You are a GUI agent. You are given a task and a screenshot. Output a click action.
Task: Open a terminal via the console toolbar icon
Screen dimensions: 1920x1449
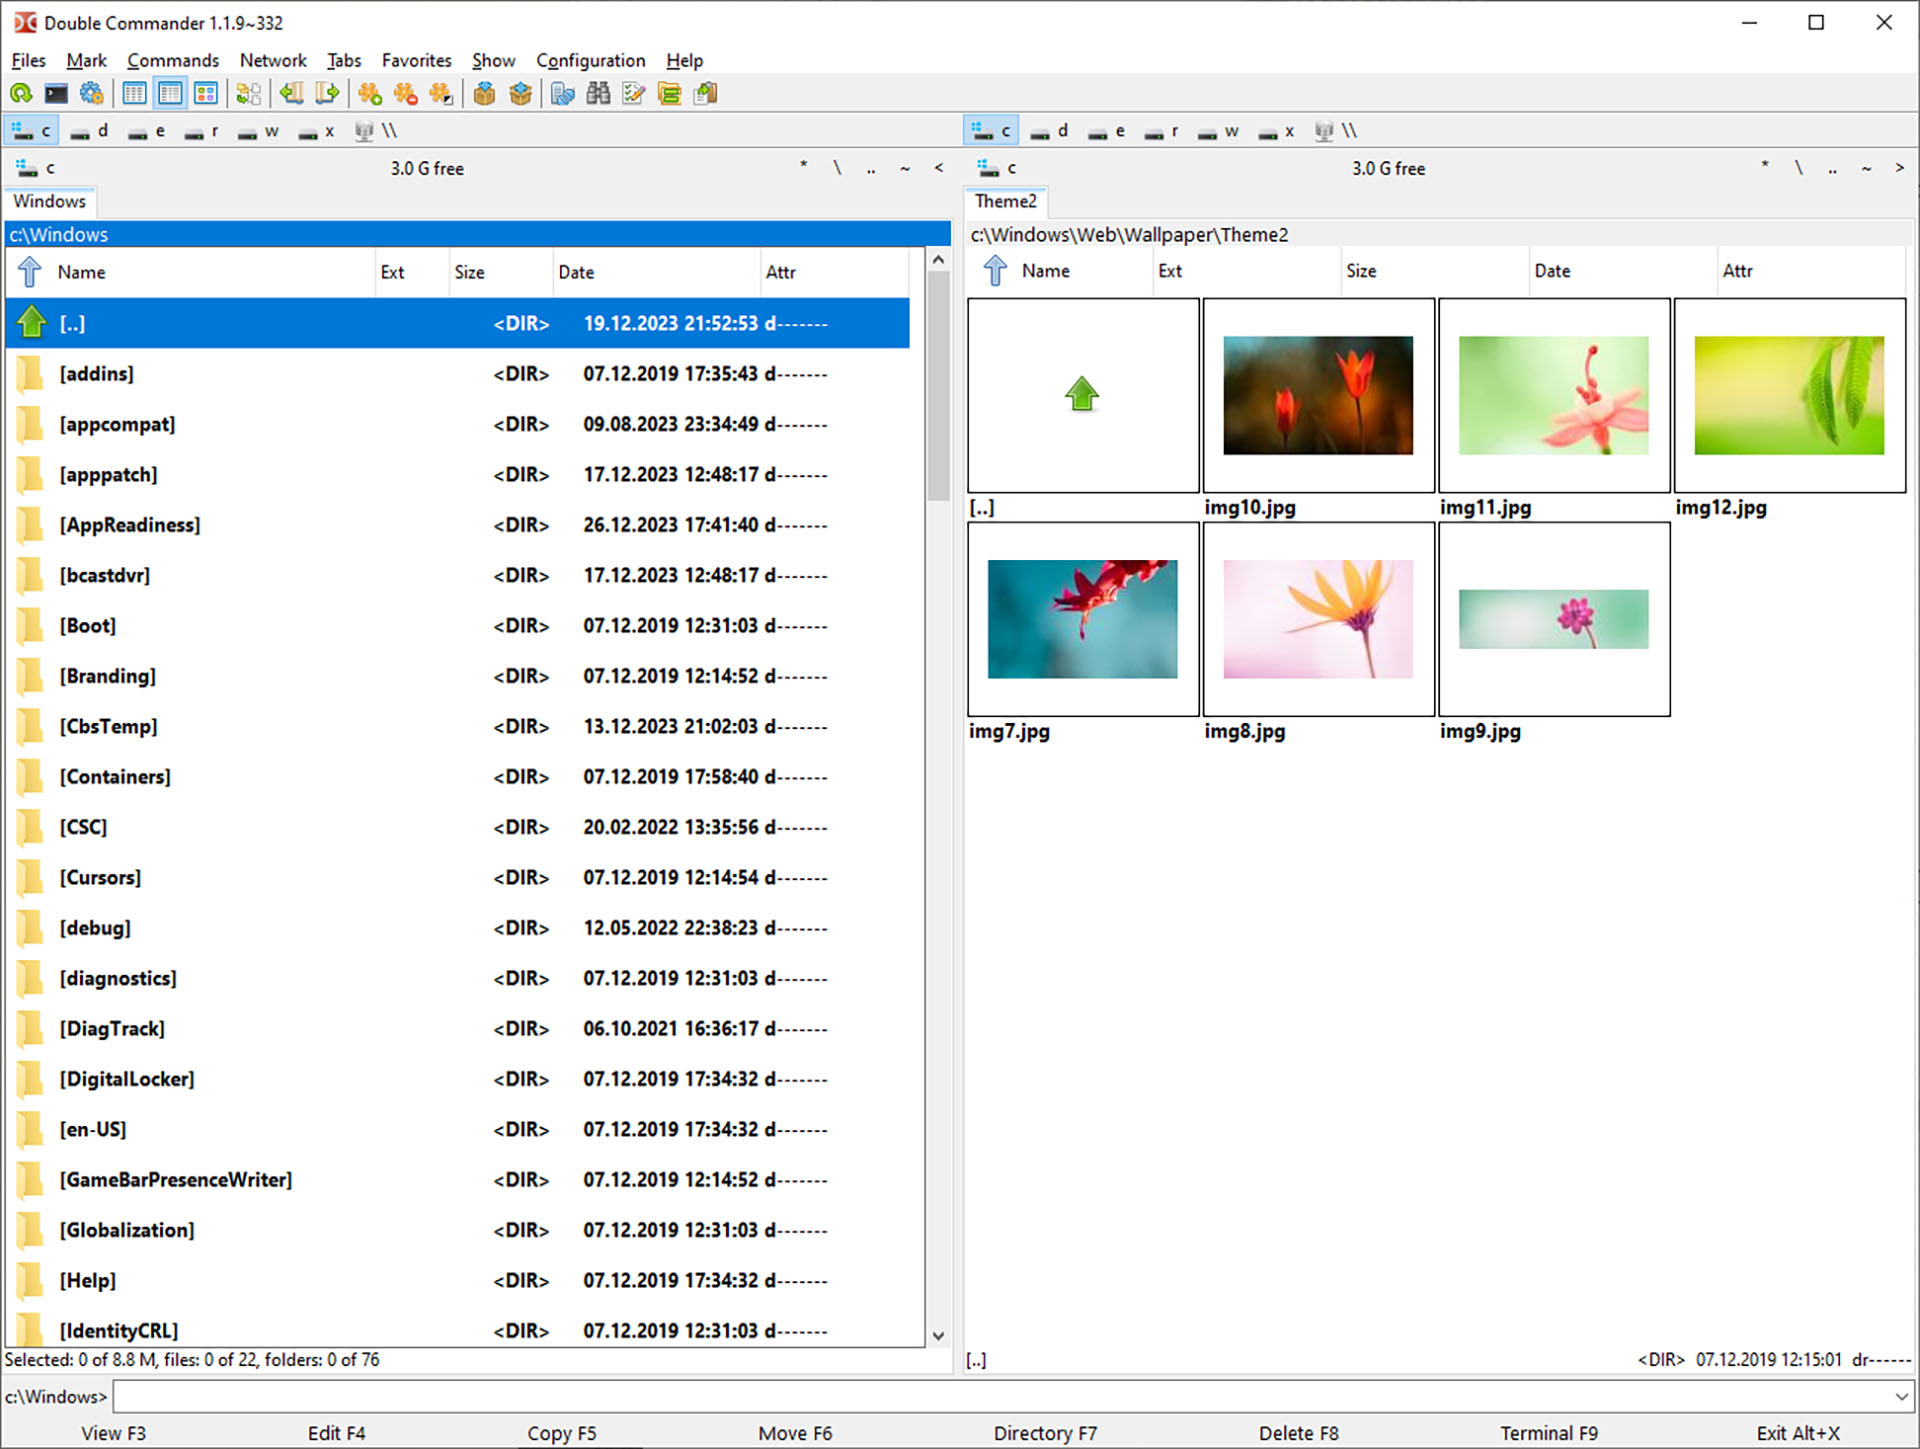56,93
